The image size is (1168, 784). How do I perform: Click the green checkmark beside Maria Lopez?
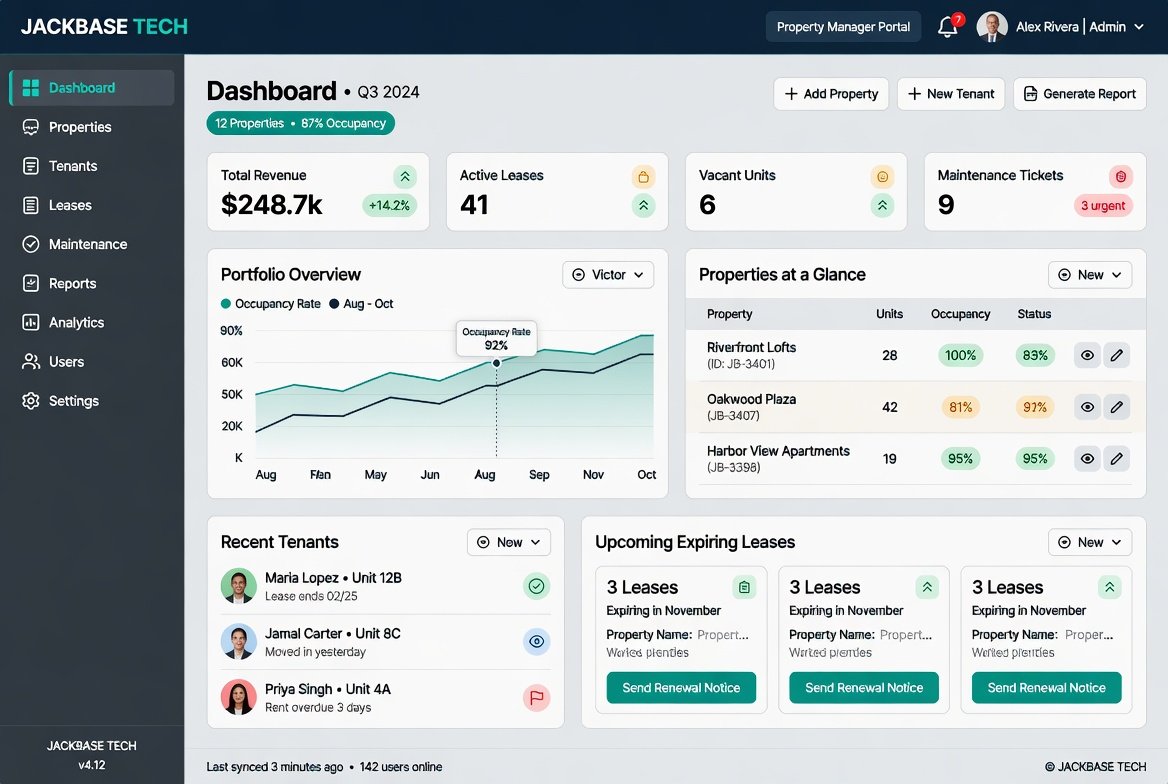tap(536, 587)
